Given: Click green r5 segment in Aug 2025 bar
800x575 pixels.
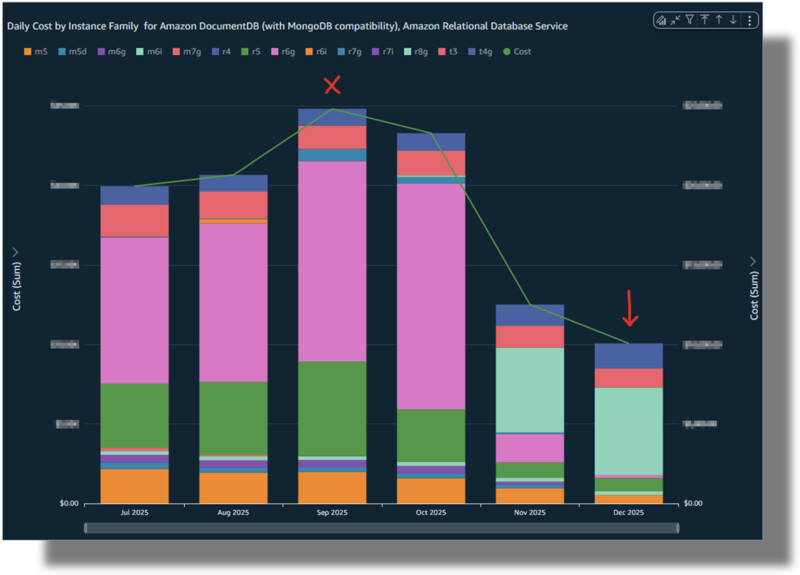Looking at the screenshot, I should (233, 418).
